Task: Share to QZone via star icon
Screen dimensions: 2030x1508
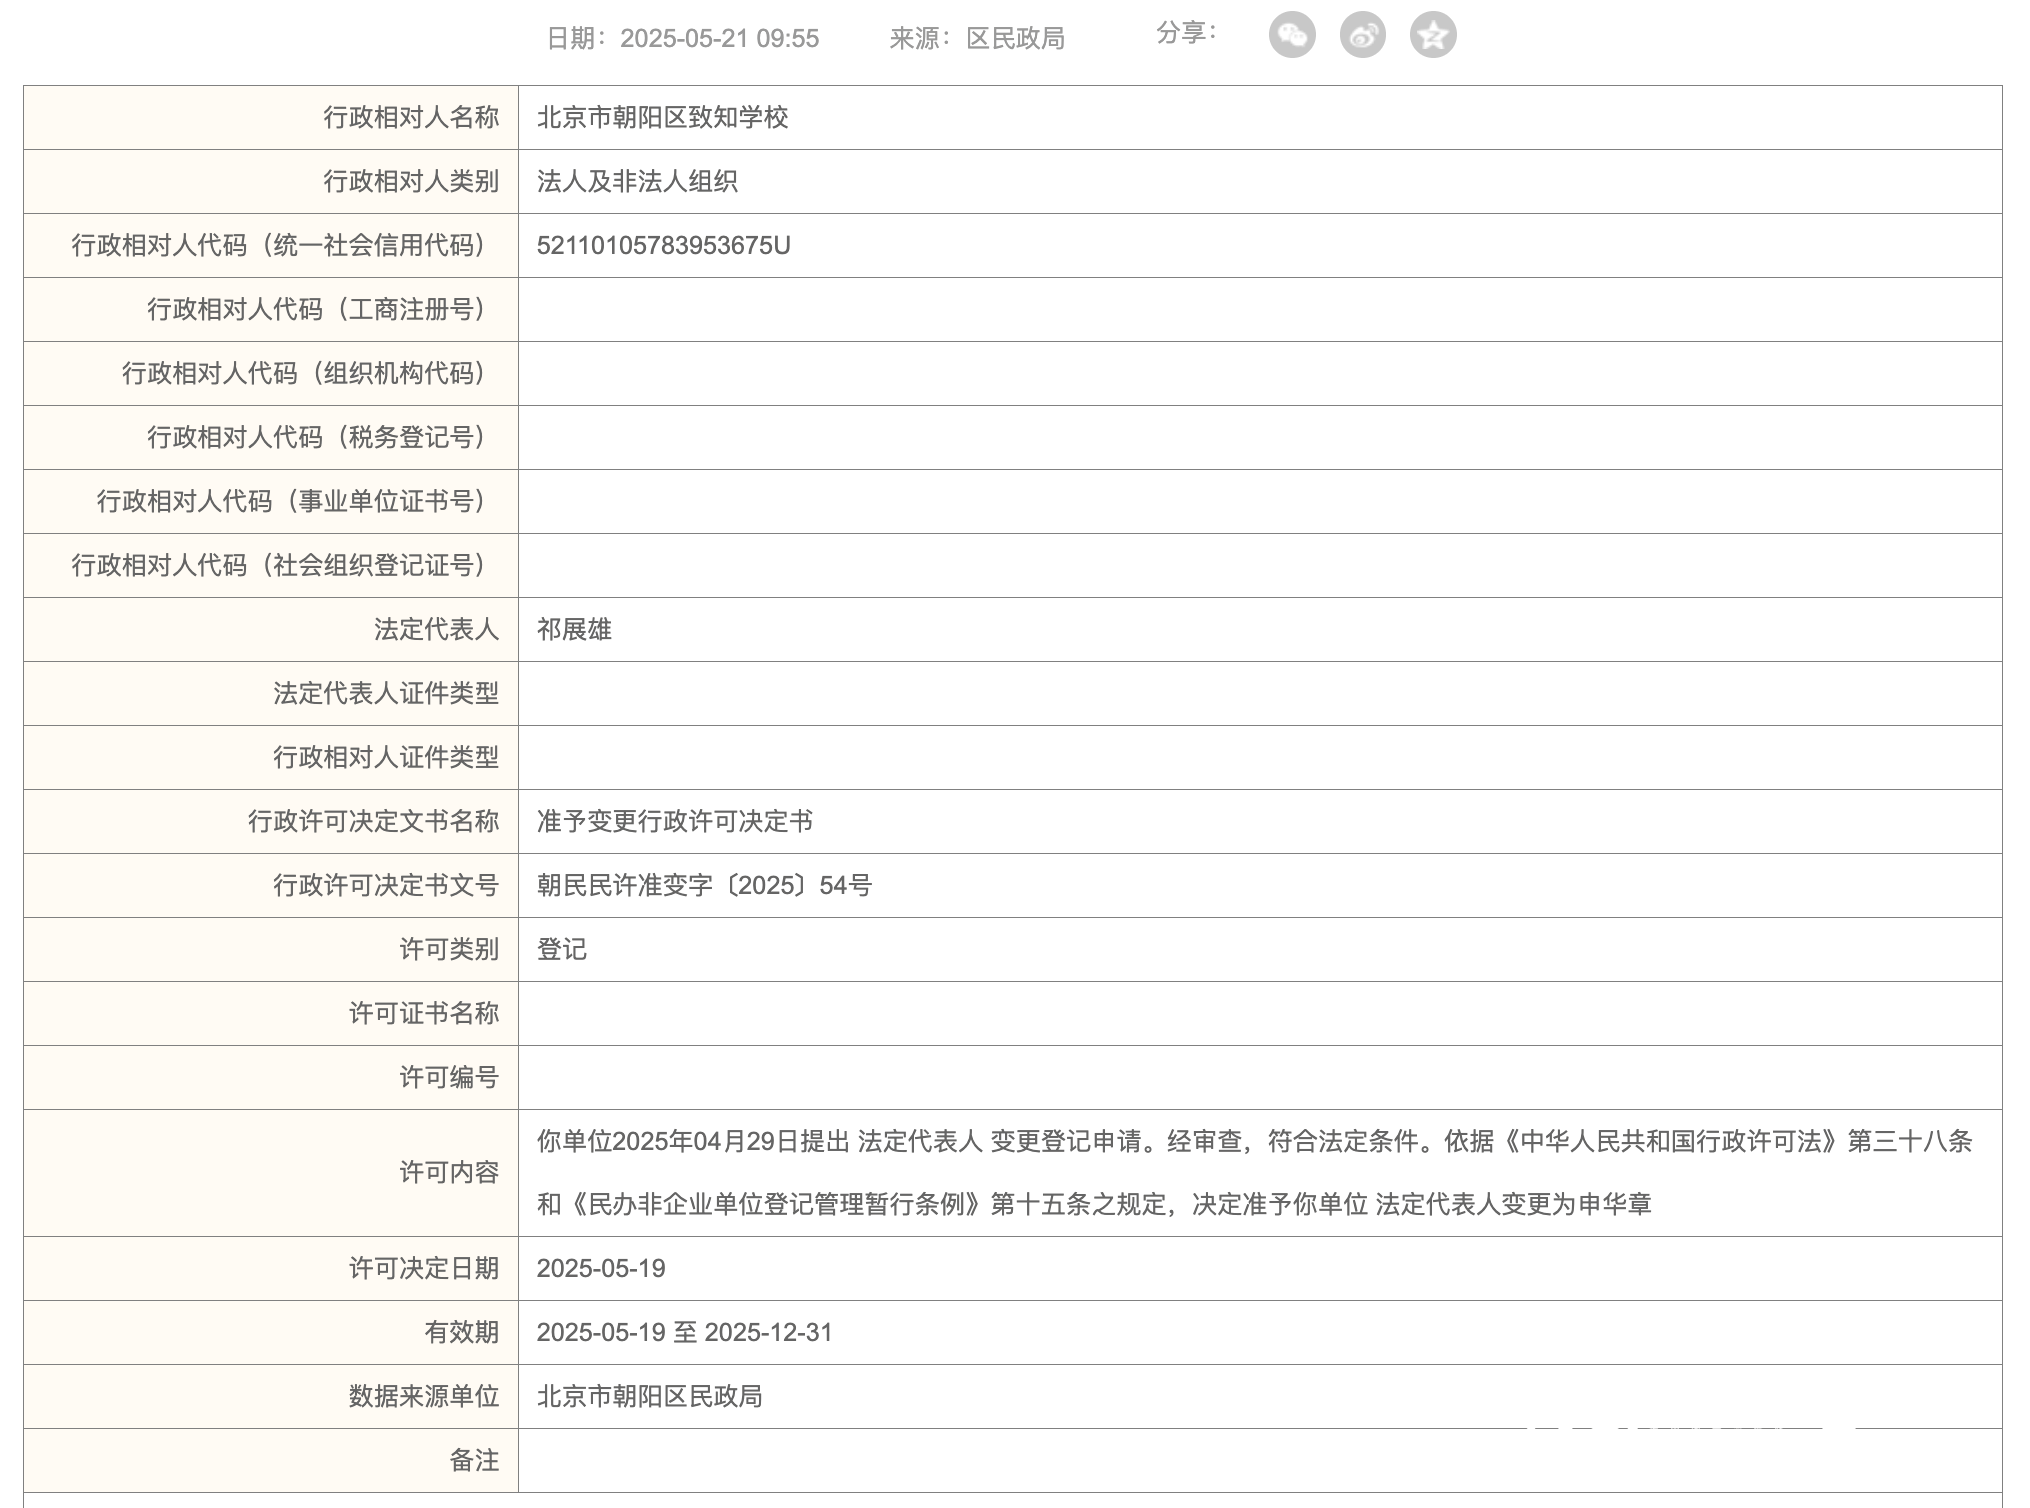Action: pos(1432,36)
